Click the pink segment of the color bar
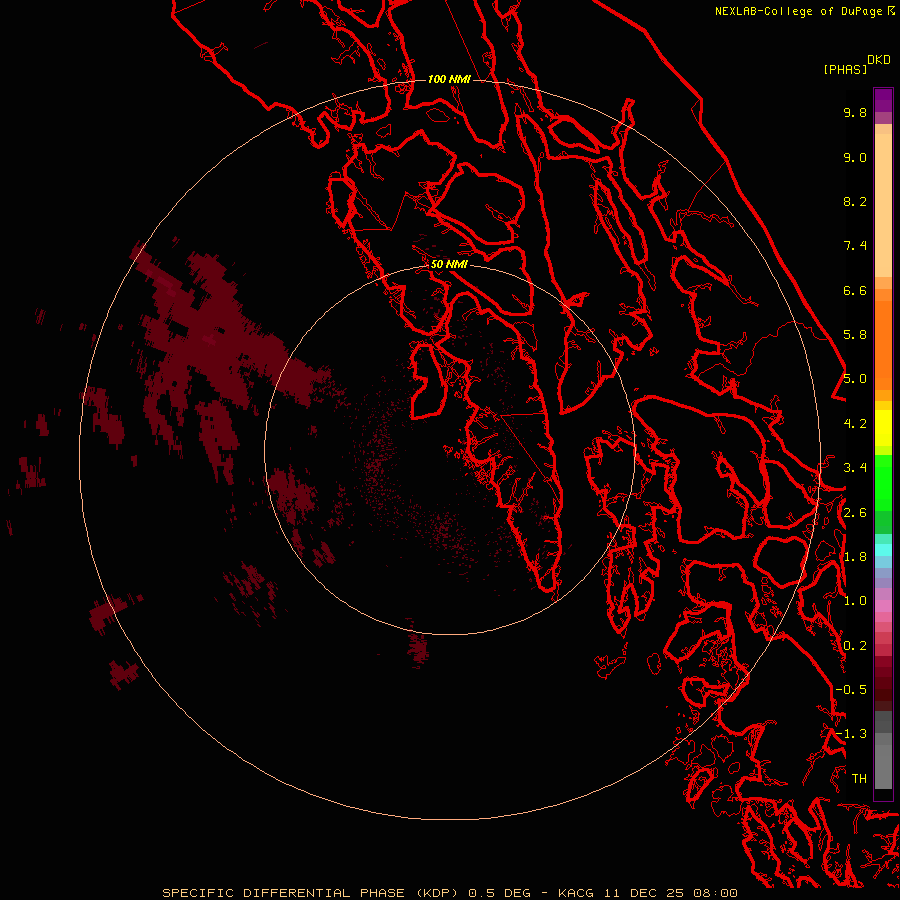 click(x=883, y=606)
